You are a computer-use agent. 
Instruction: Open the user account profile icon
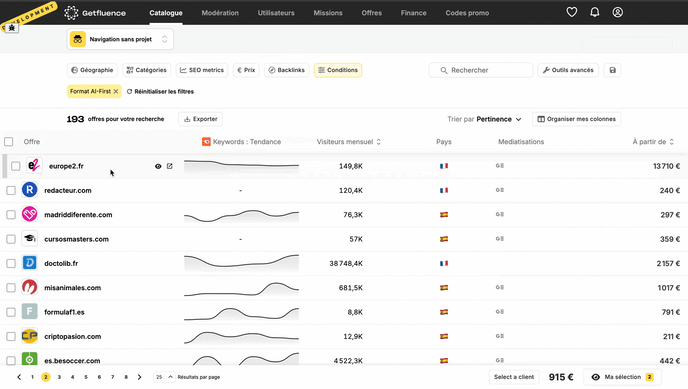pyautogui.click(x=617, y=12)
